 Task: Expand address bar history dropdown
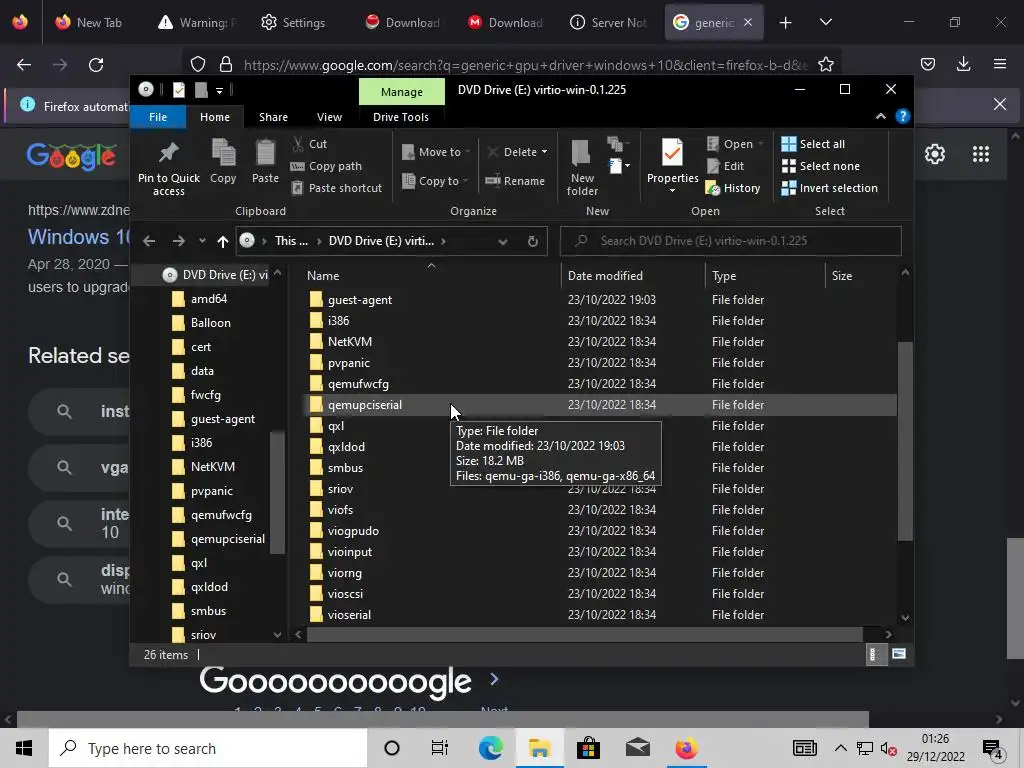503,241
